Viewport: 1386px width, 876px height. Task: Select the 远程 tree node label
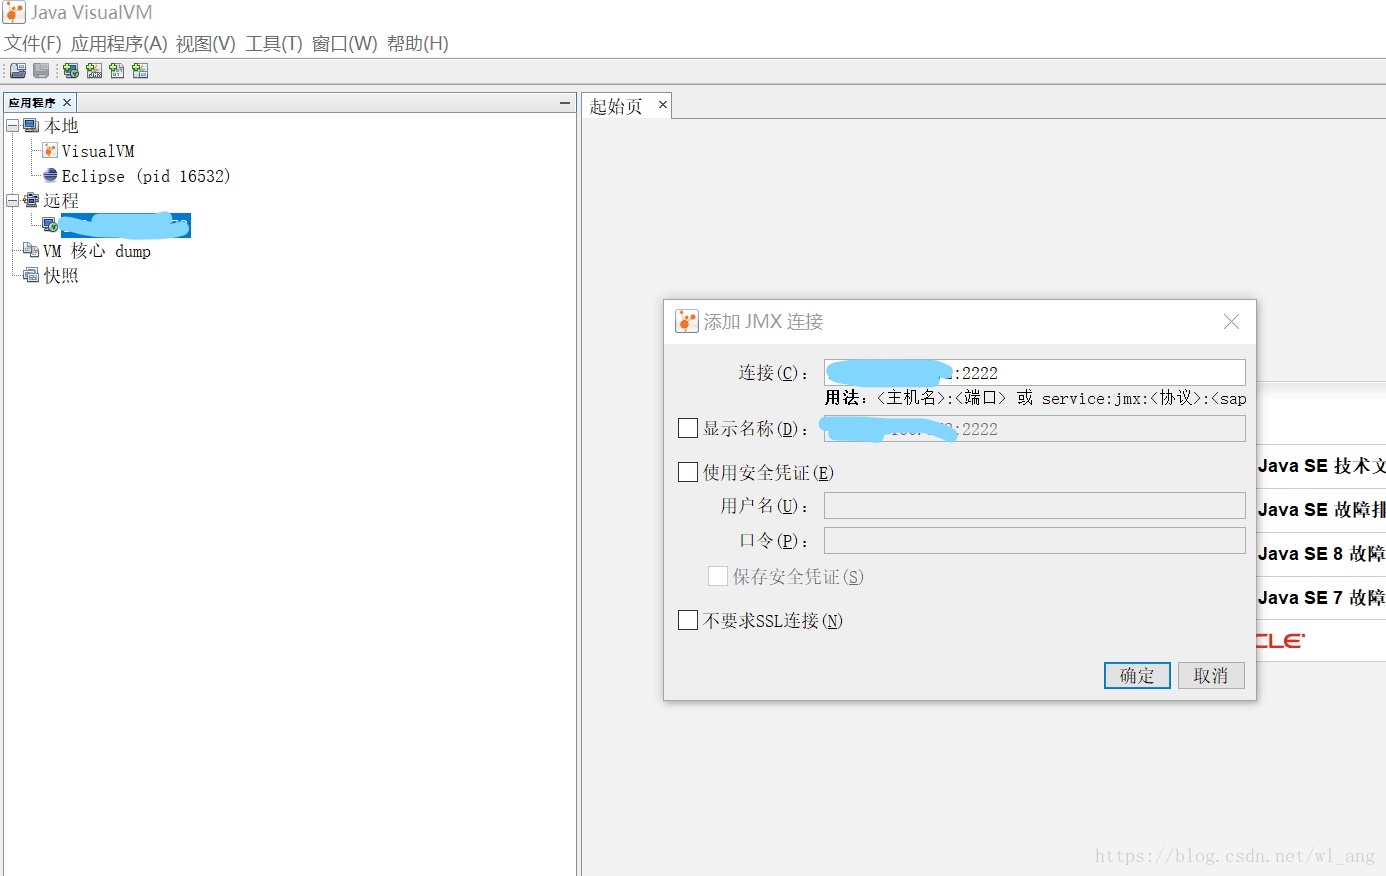click(61, 200)
